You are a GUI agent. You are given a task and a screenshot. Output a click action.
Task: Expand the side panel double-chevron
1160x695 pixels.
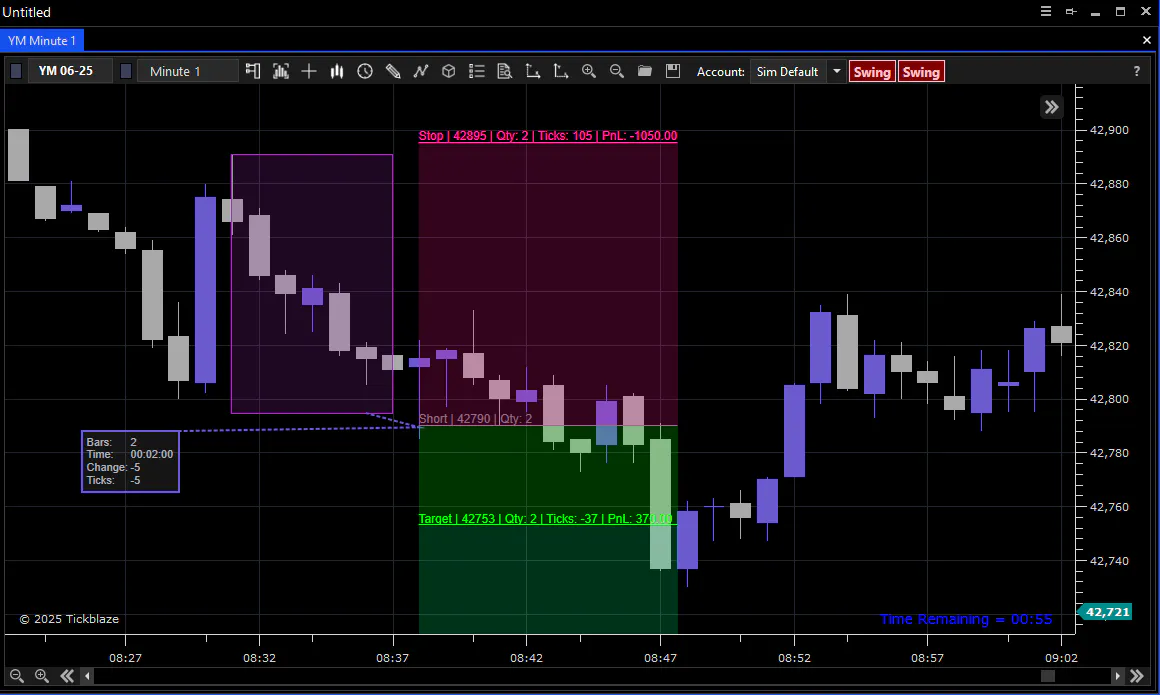1051,107
